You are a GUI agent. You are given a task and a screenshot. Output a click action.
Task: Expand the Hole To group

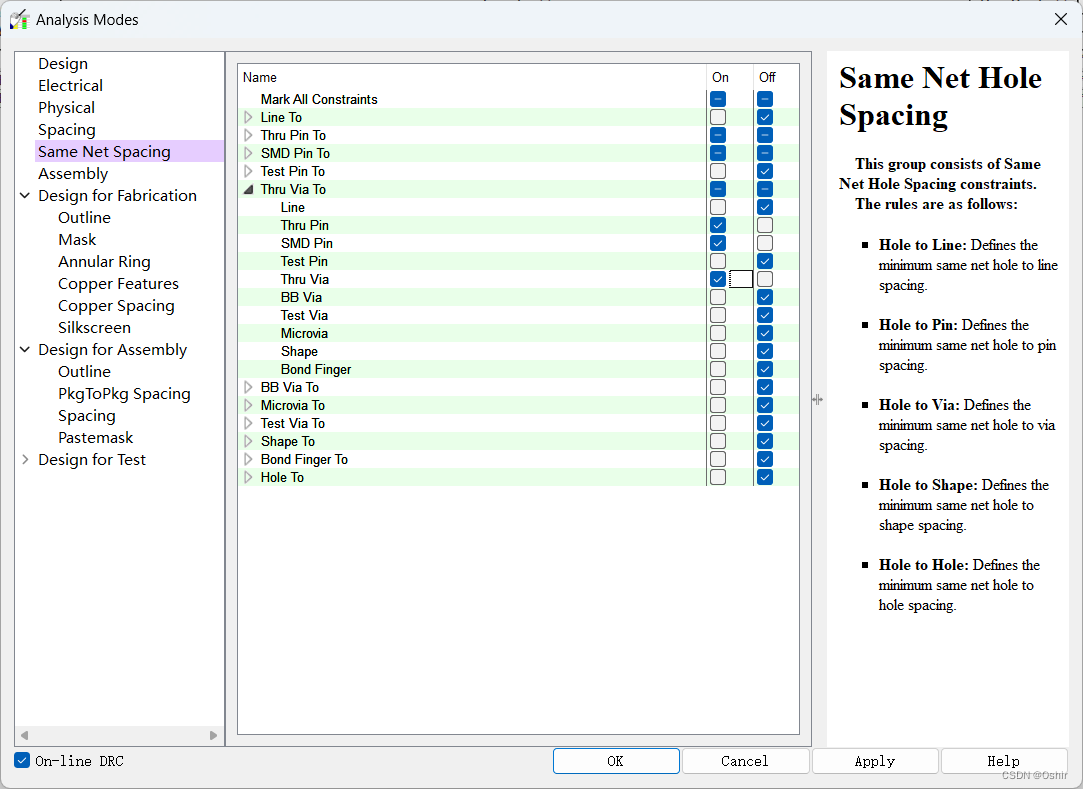tap(249, 477)
